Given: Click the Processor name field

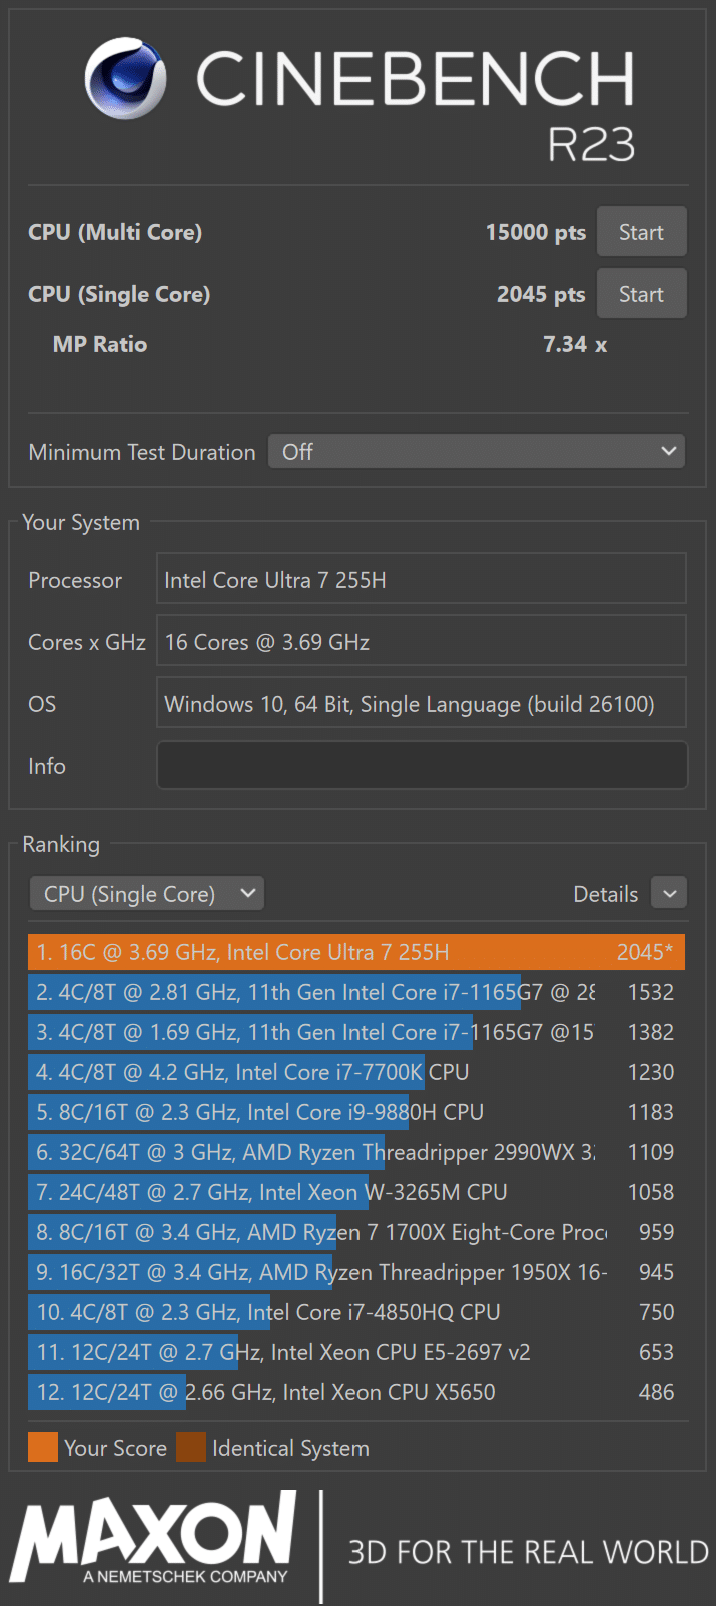Looking at the screenshot, I should [x=421, y=580].
